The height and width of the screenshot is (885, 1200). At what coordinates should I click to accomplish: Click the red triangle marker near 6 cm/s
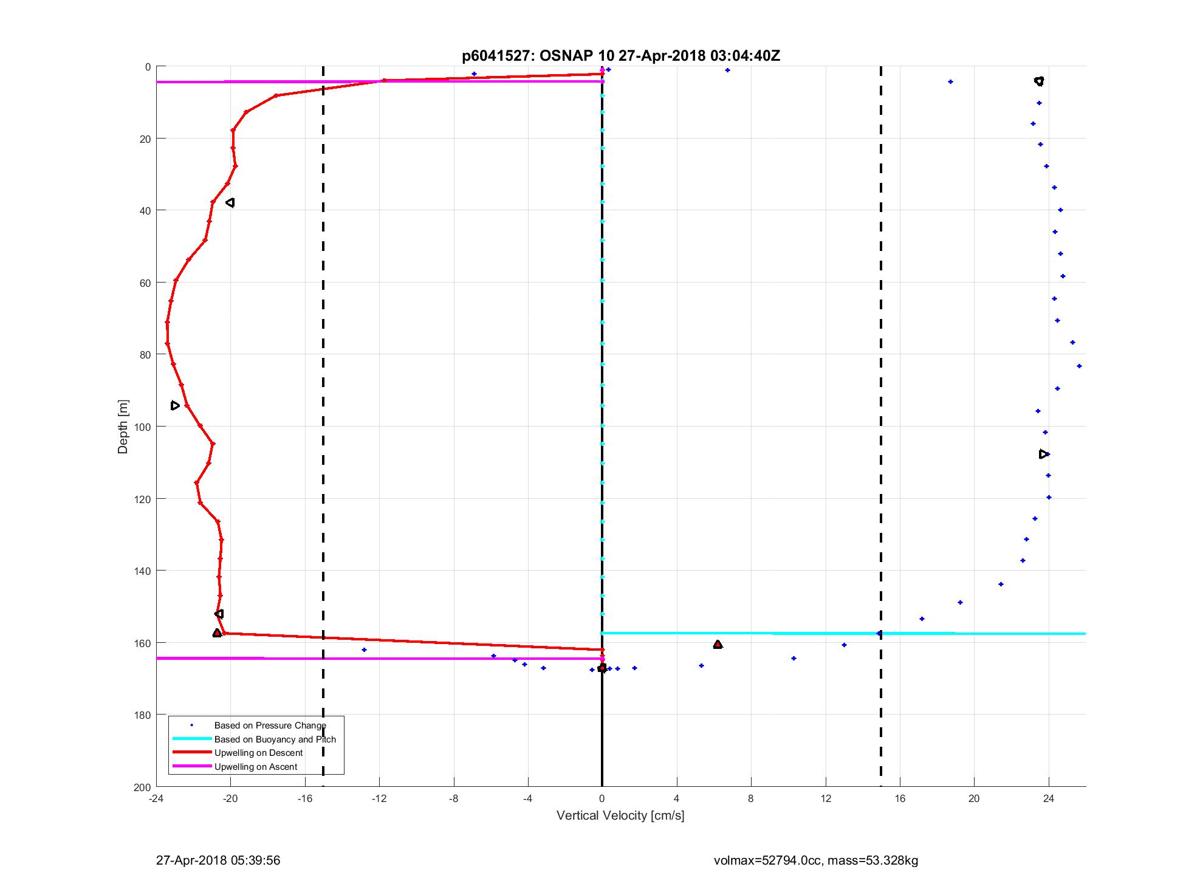[x=718, y=644]
